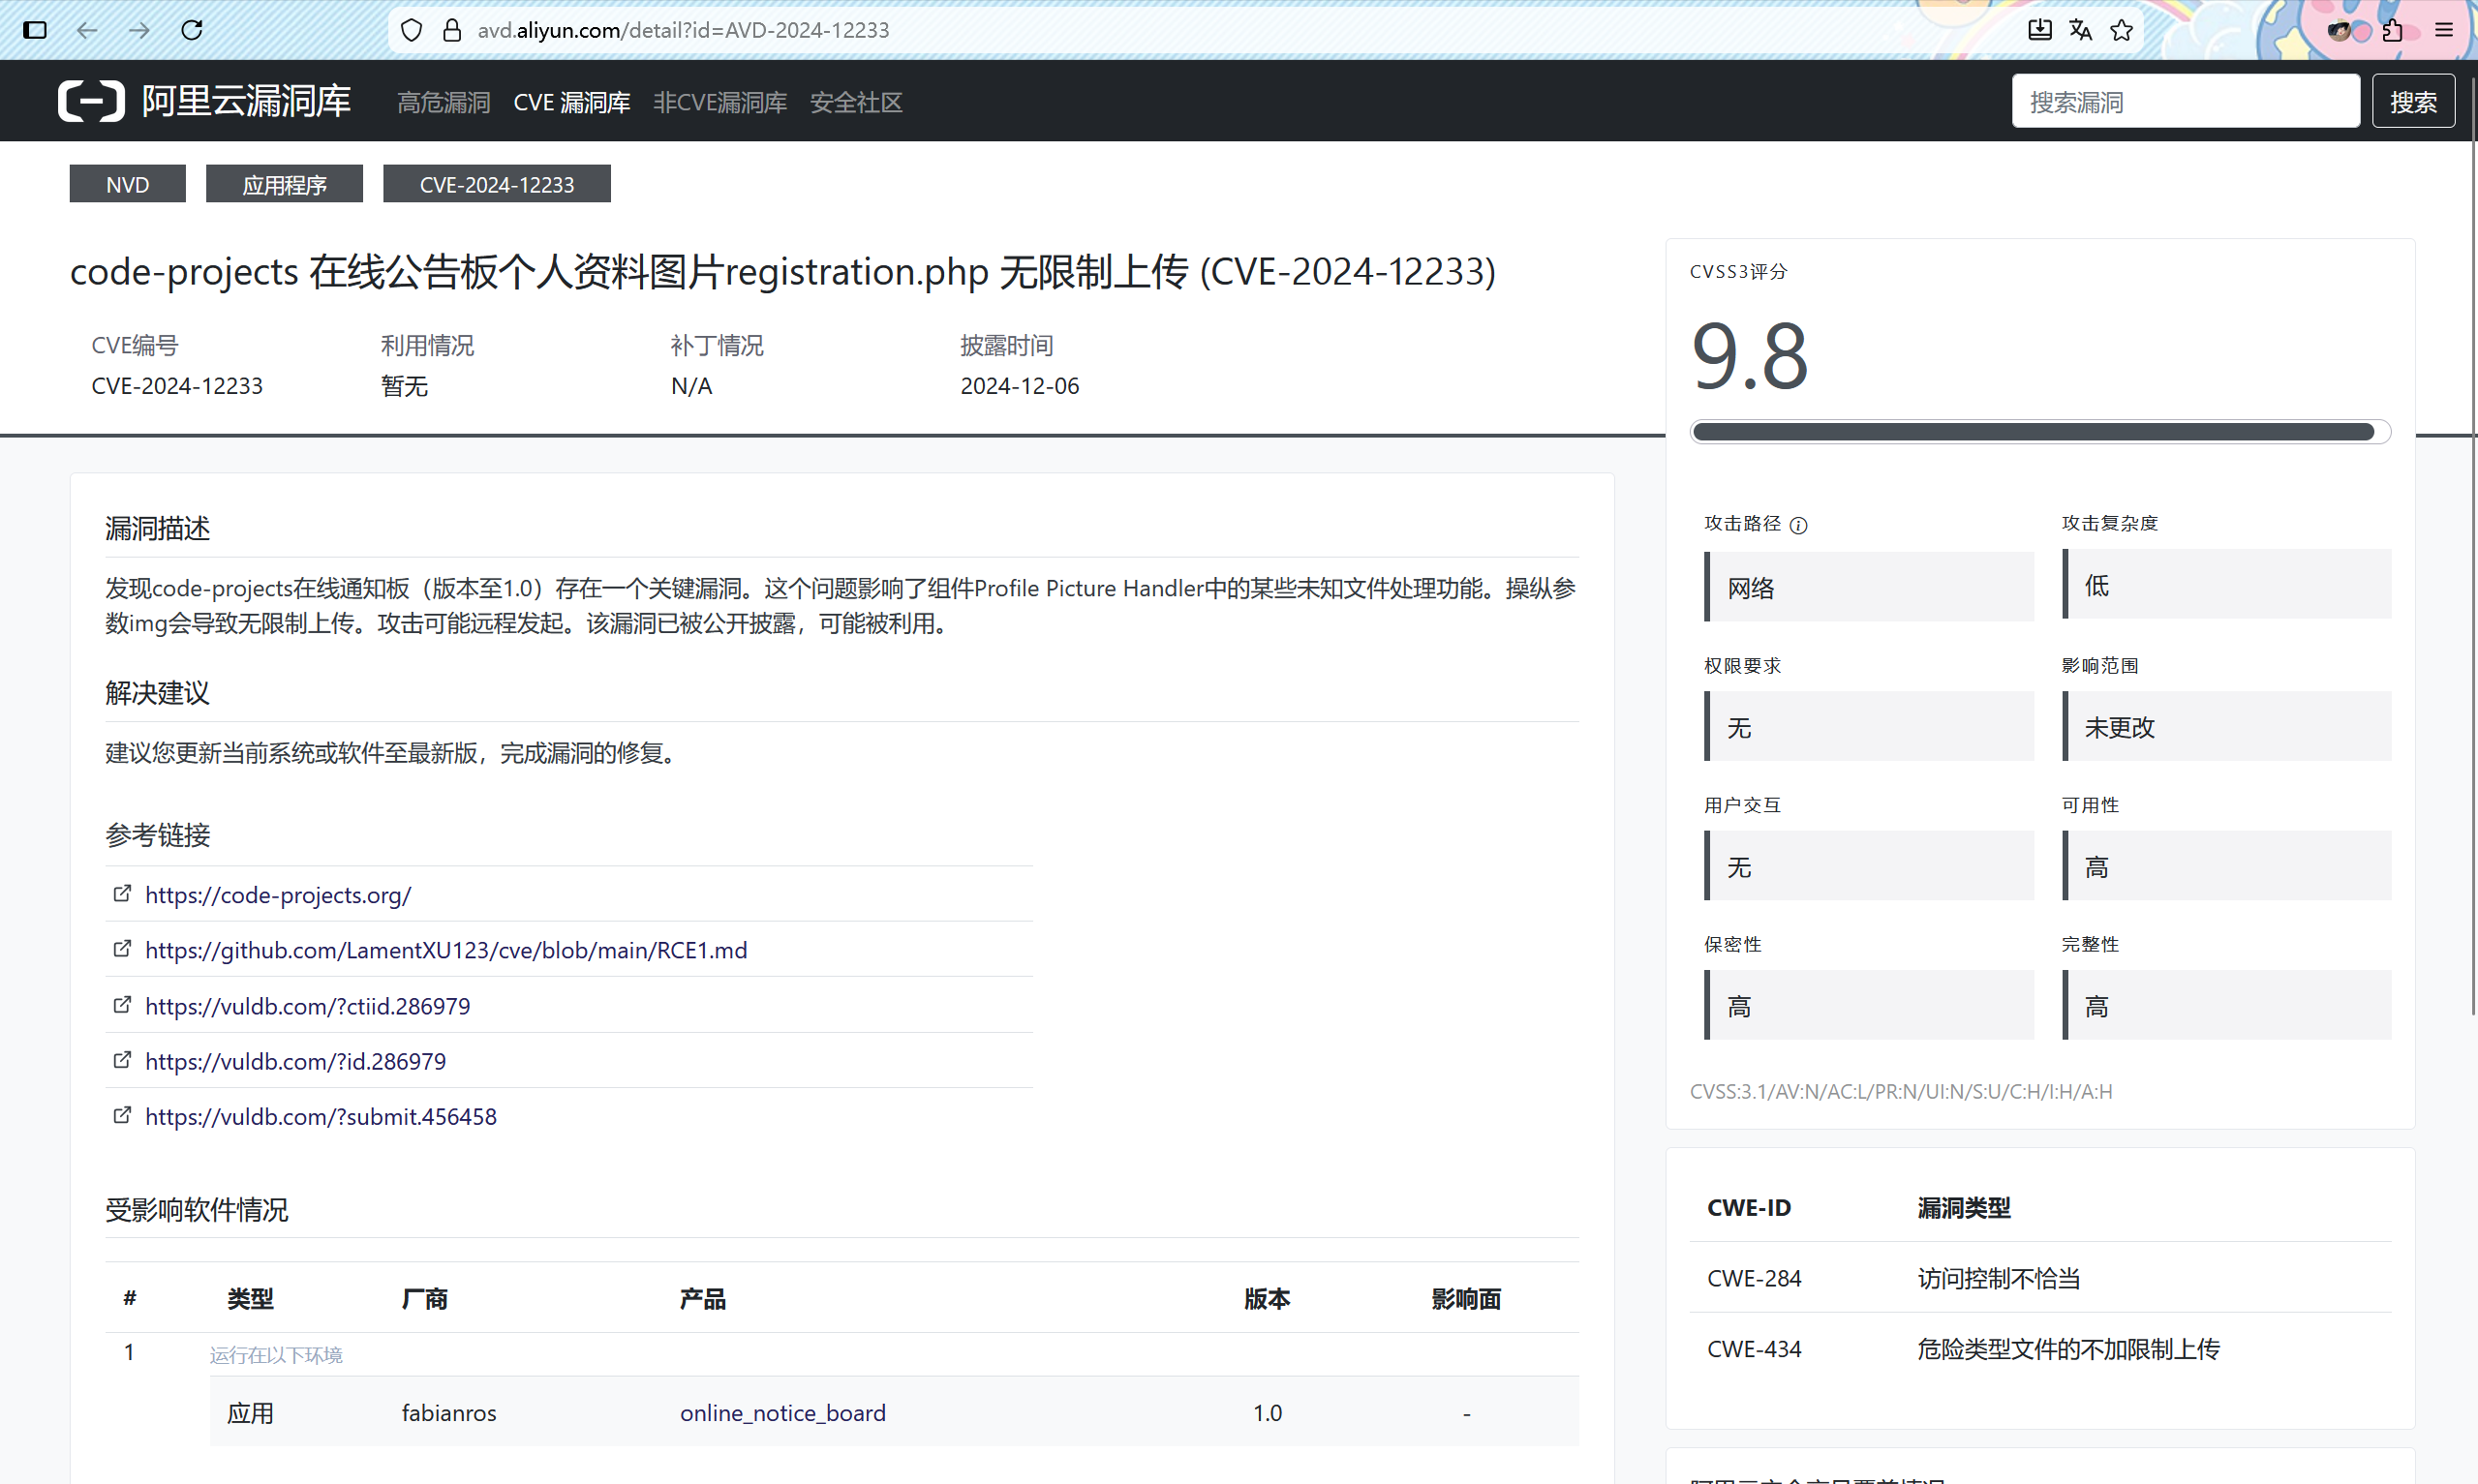
Task: Click the sidebar toggle icon
Action: click(35, 30)
